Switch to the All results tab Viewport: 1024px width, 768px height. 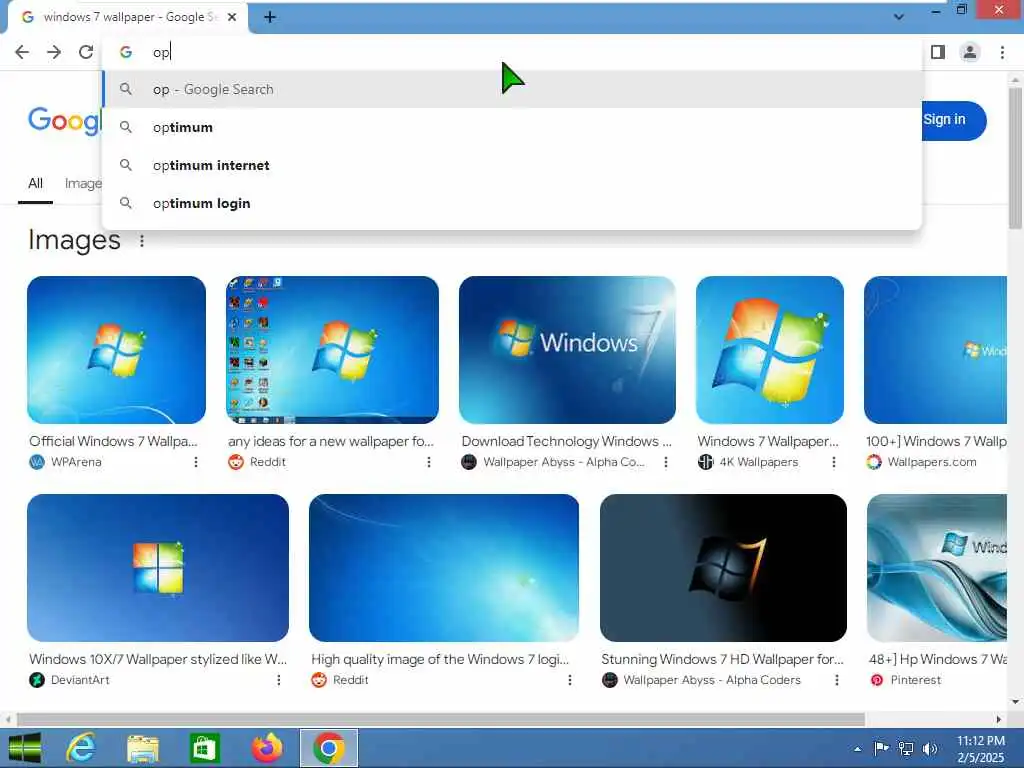[x=35, y=184]
